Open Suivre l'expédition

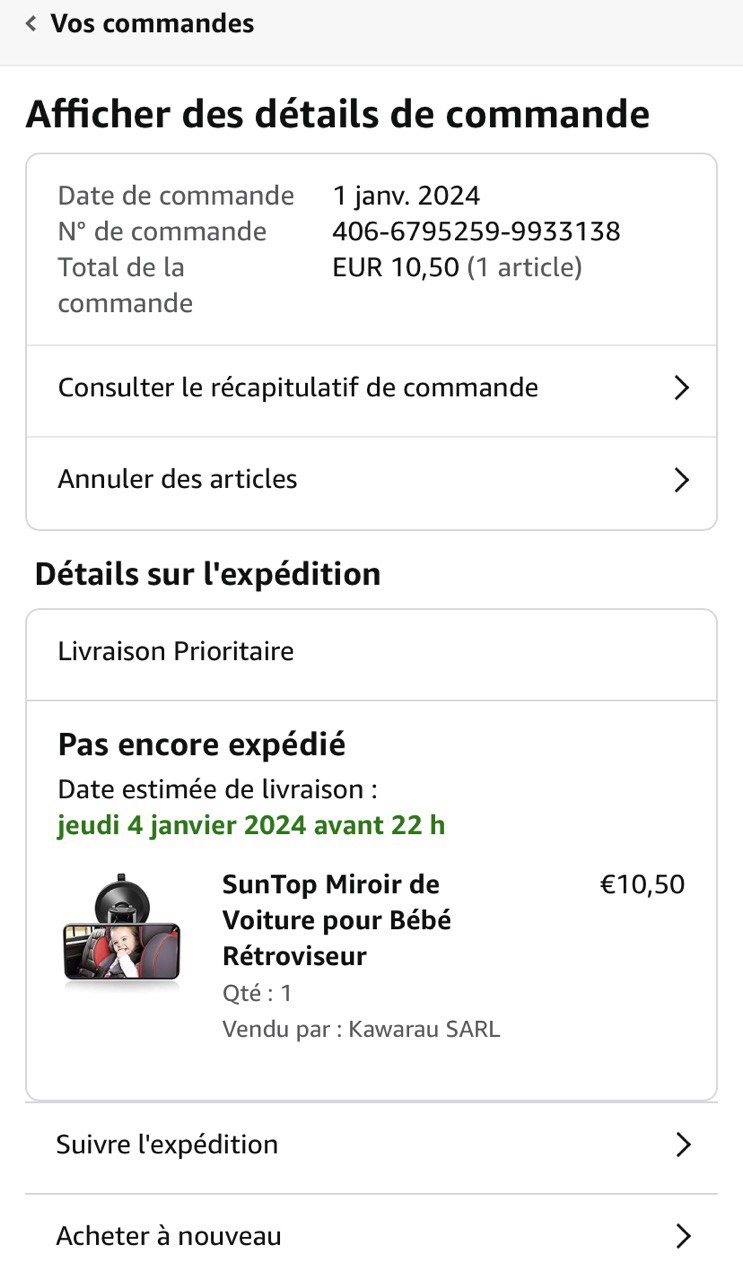(x=167, y=1145)
